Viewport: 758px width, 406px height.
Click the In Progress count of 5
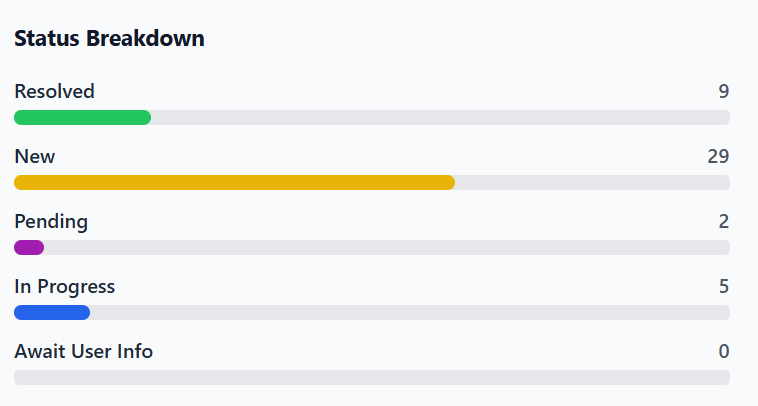pos(723,287)
